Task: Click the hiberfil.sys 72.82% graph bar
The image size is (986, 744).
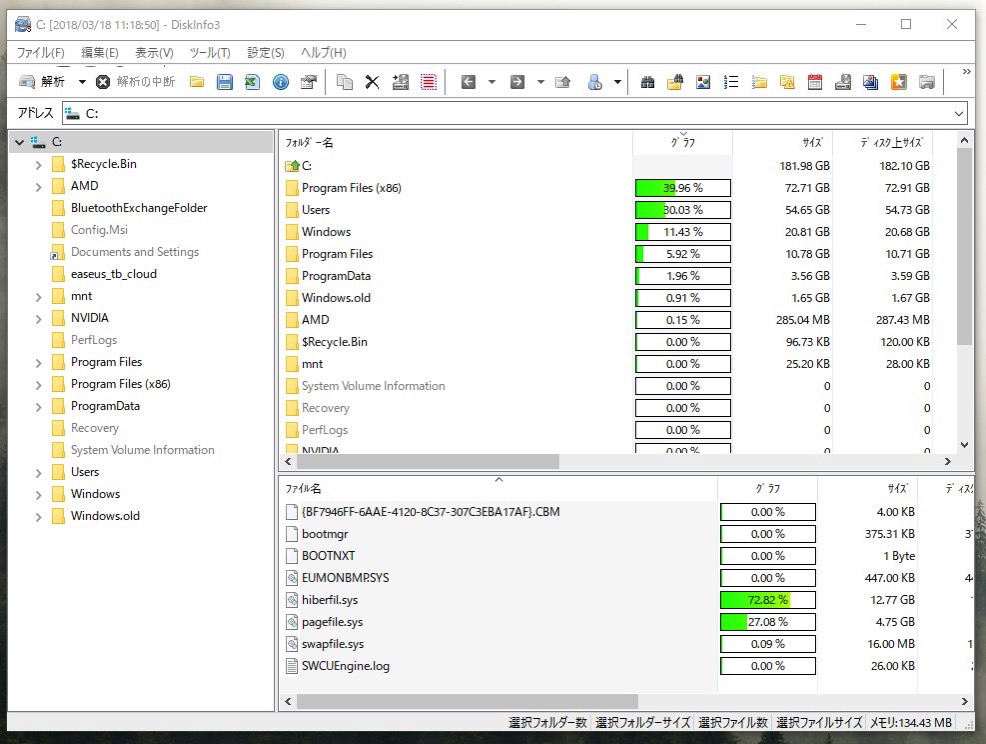Action: pyautogui.click(x=767, y=600)
